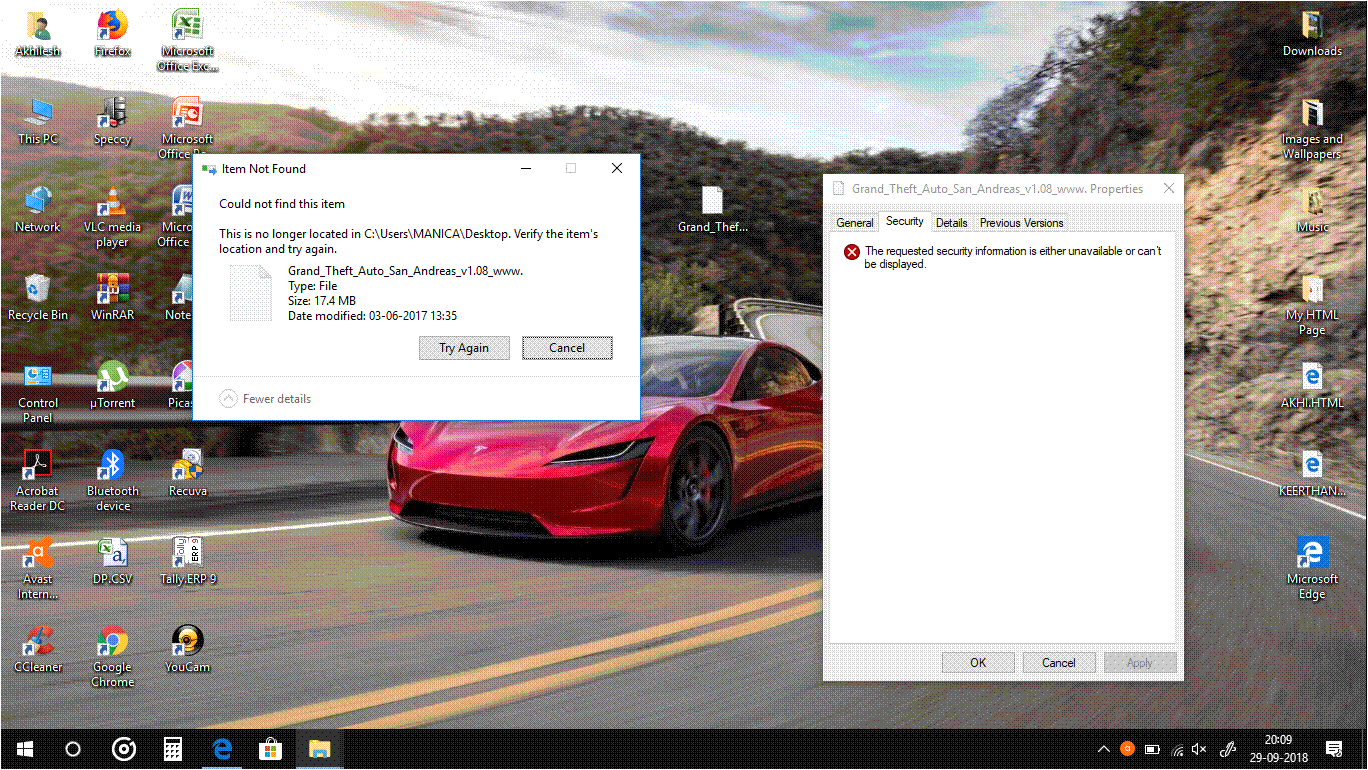Open the Groove Music taskbar icon

point(124,749)
